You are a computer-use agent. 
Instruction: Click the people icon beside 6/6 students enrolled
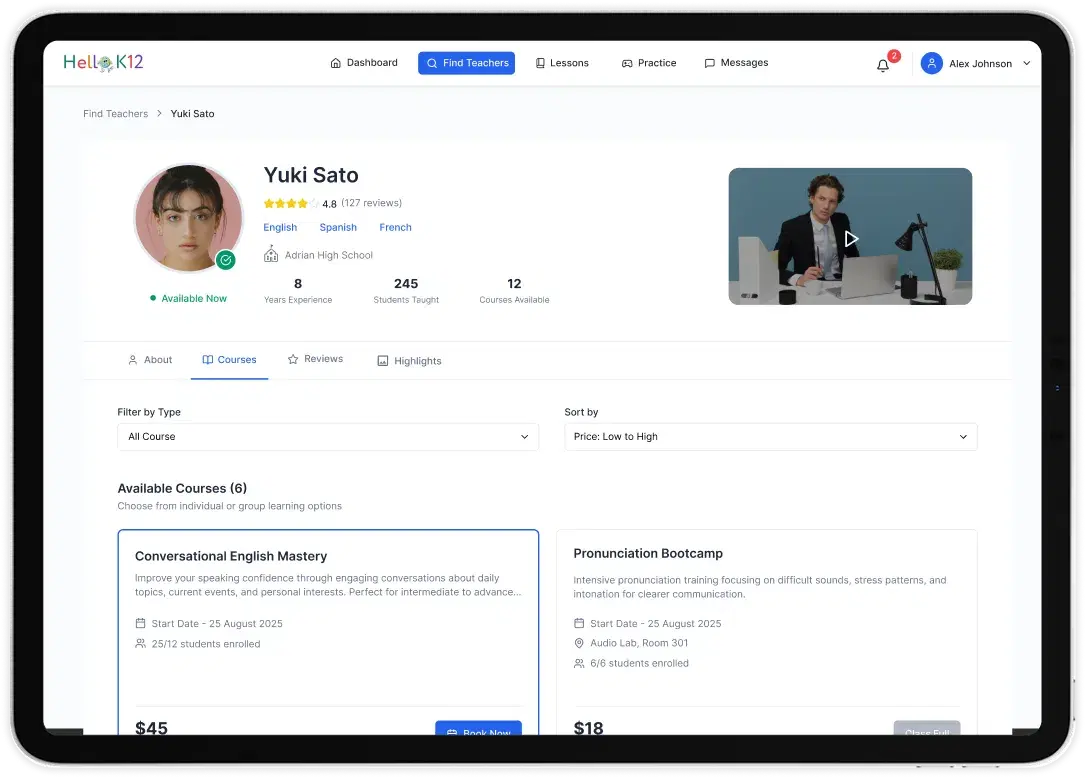pyautogui.click(x=579, y=663)
